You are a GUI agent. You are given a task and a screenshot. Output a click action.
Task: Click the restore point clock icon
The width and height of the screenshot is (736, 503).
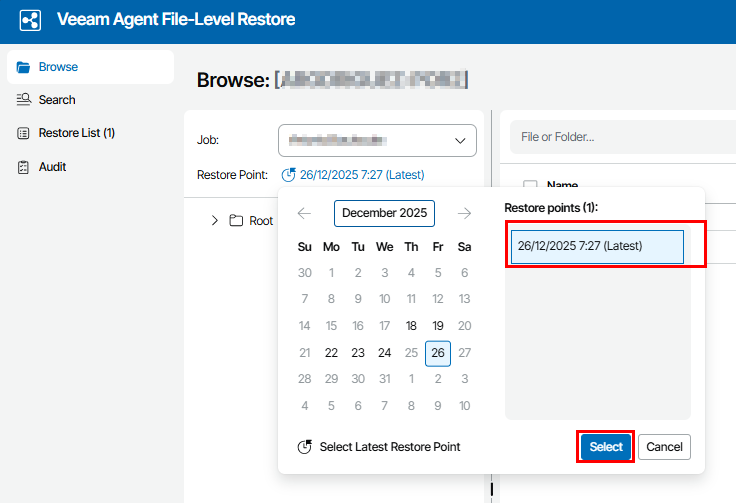(288, 175)
